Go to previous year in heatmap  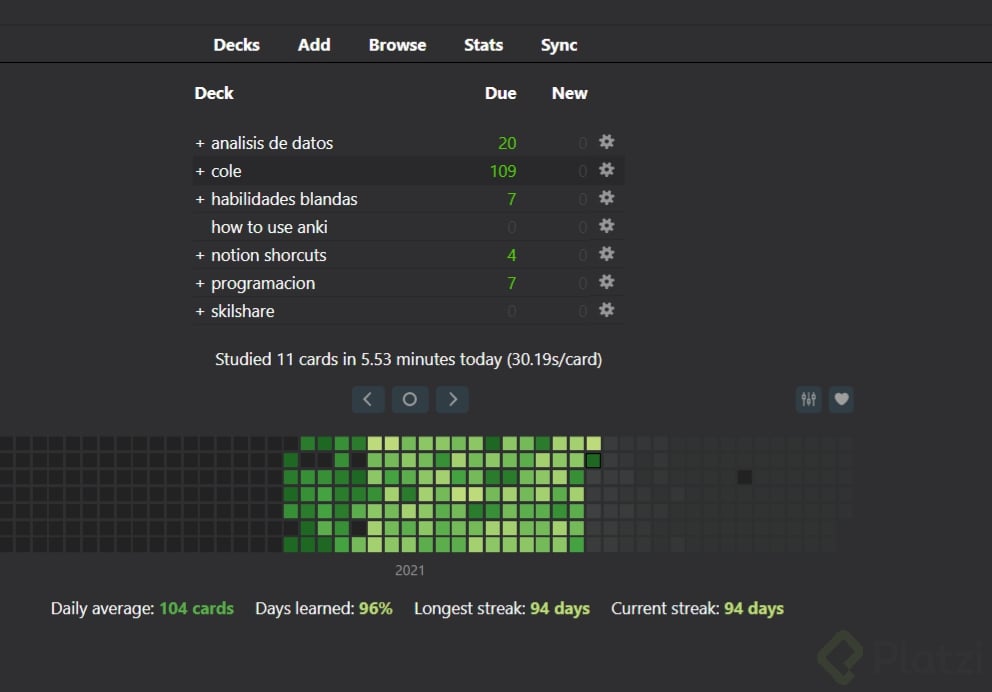coord(368,399)
